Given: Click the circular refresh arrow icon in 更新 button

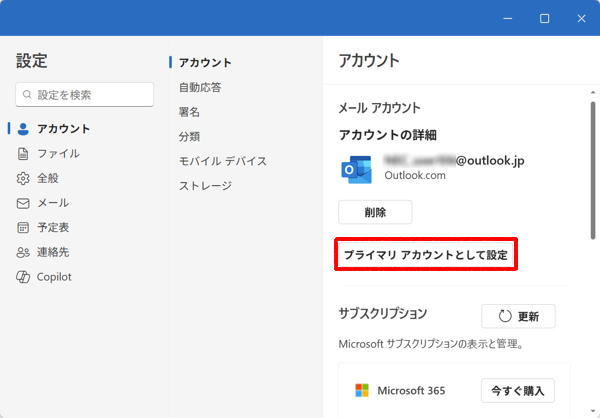Looking at the screenshot, I should pyautogui.click(x=505, y=316).
